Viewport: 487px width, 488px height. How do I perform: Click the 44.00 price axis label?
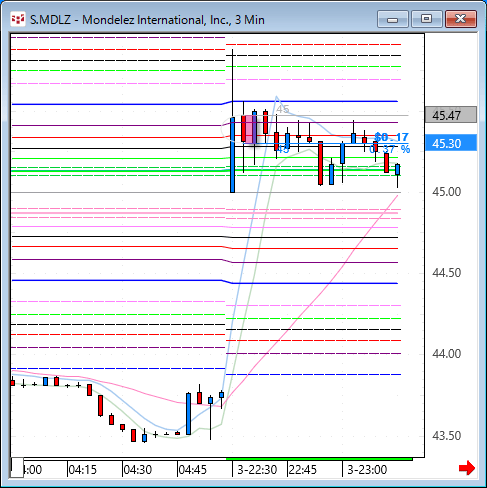tap(447, 354)
